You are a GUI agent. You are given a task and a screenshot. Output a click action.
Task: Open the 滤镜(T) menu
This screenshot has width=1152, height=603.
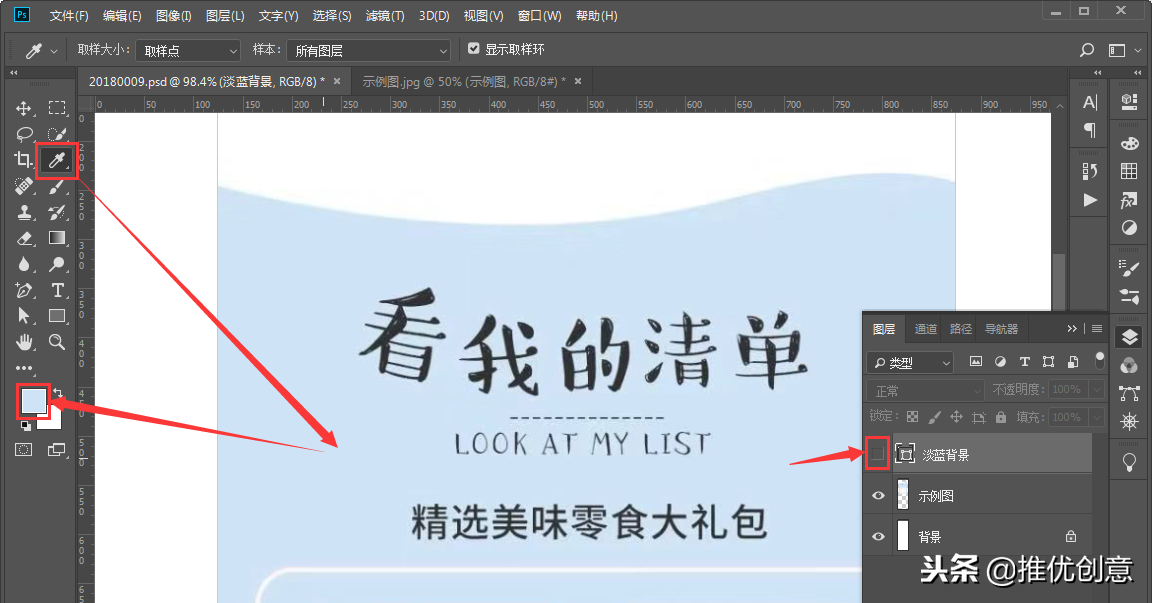point(385,15)
